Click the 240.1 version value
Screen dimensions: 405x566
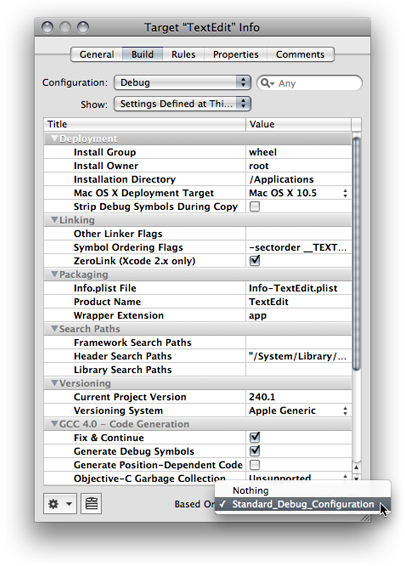[299, 397]
